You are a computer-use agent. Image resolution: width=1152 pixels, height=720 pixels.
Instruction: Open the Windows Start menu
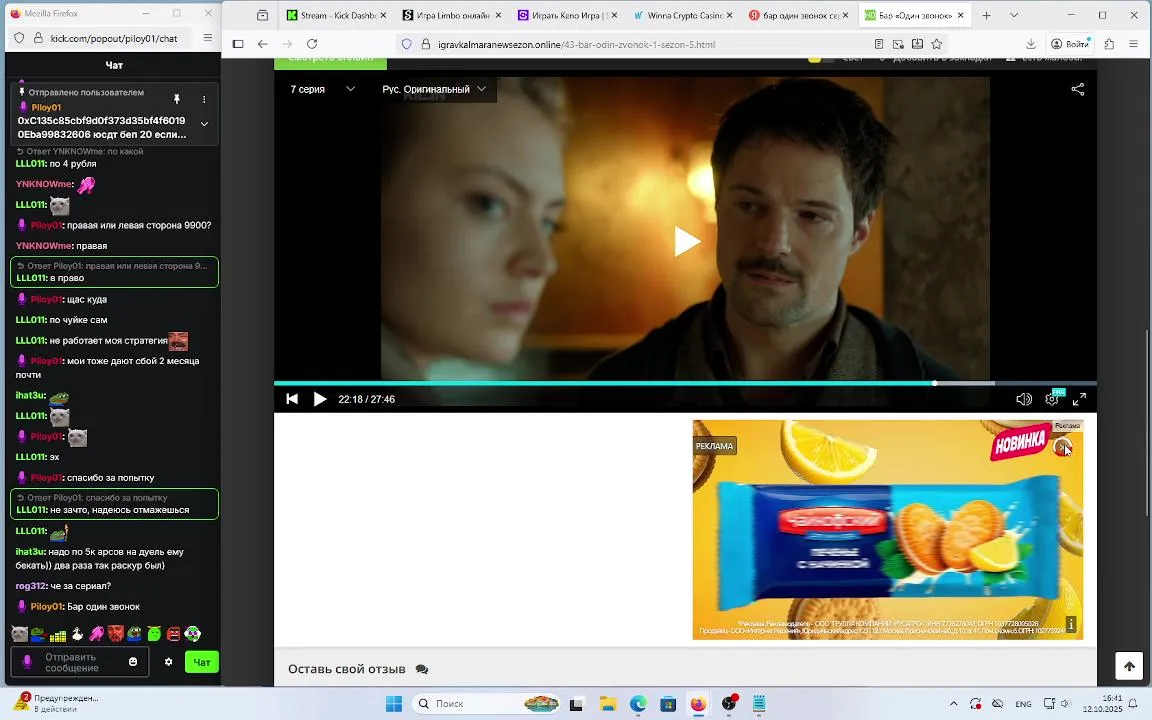coord(394,704)
